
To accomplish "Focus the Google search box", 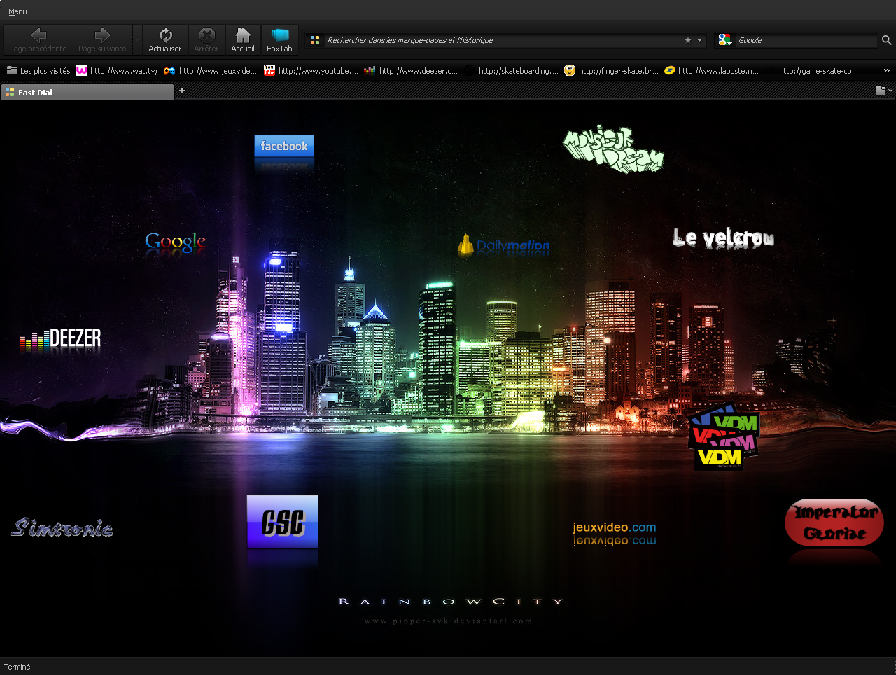I will click(806, 40).
